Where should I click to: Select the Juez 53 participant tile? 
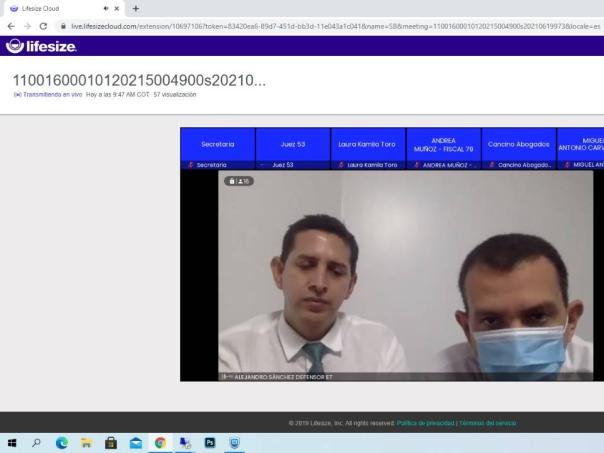point(292,144)
